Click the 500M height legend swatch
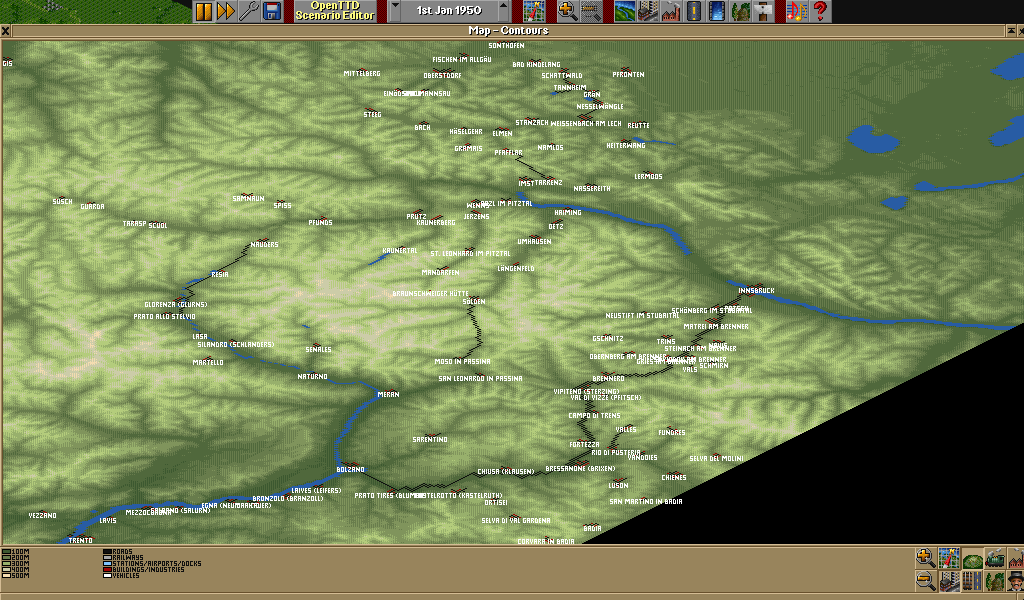The image size is (1024, 600). pyautogui.click(x=6, y=575)
